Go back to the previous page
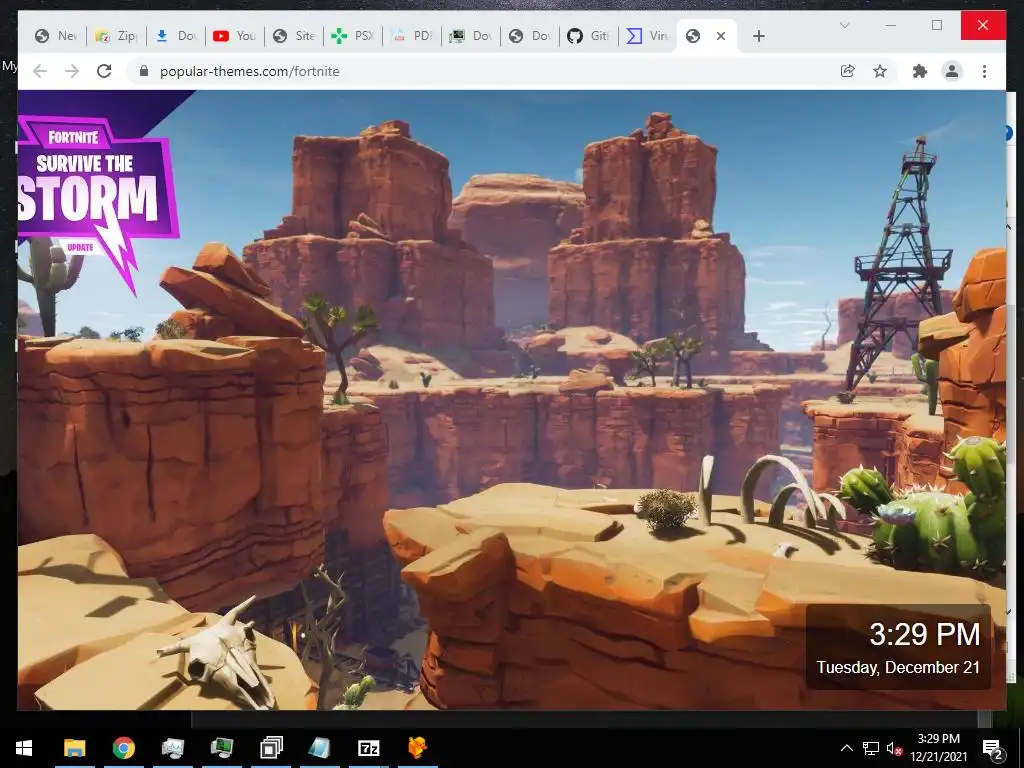 tap(40, 71)
